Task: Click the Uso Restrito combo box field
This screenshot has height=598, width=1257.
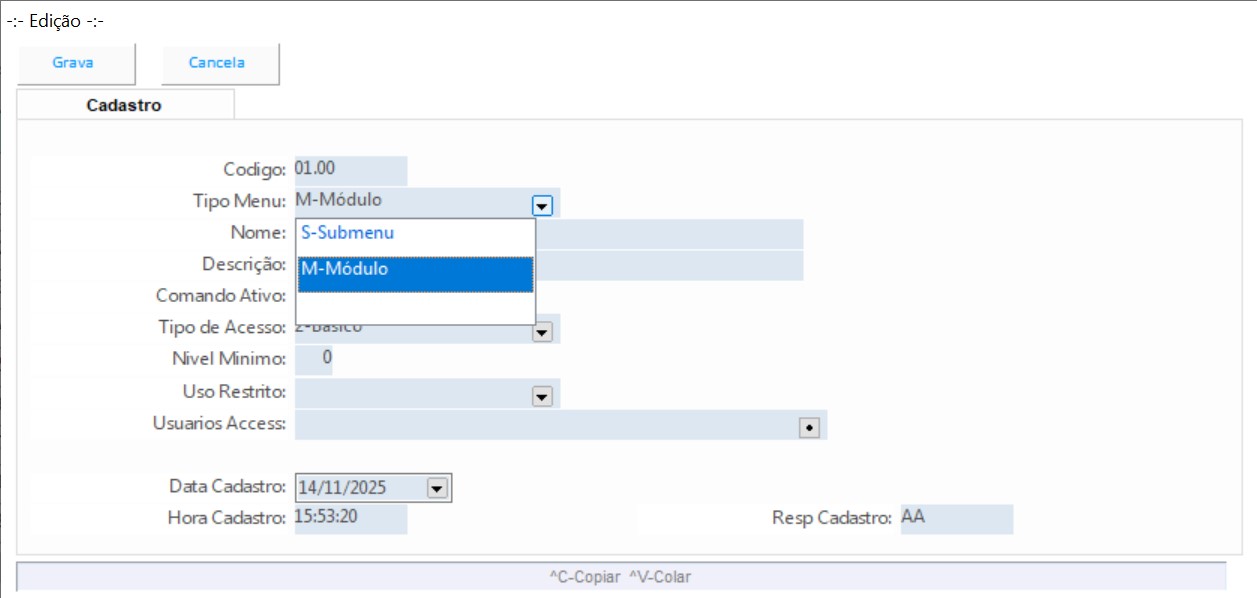Action: pos(412,393)
